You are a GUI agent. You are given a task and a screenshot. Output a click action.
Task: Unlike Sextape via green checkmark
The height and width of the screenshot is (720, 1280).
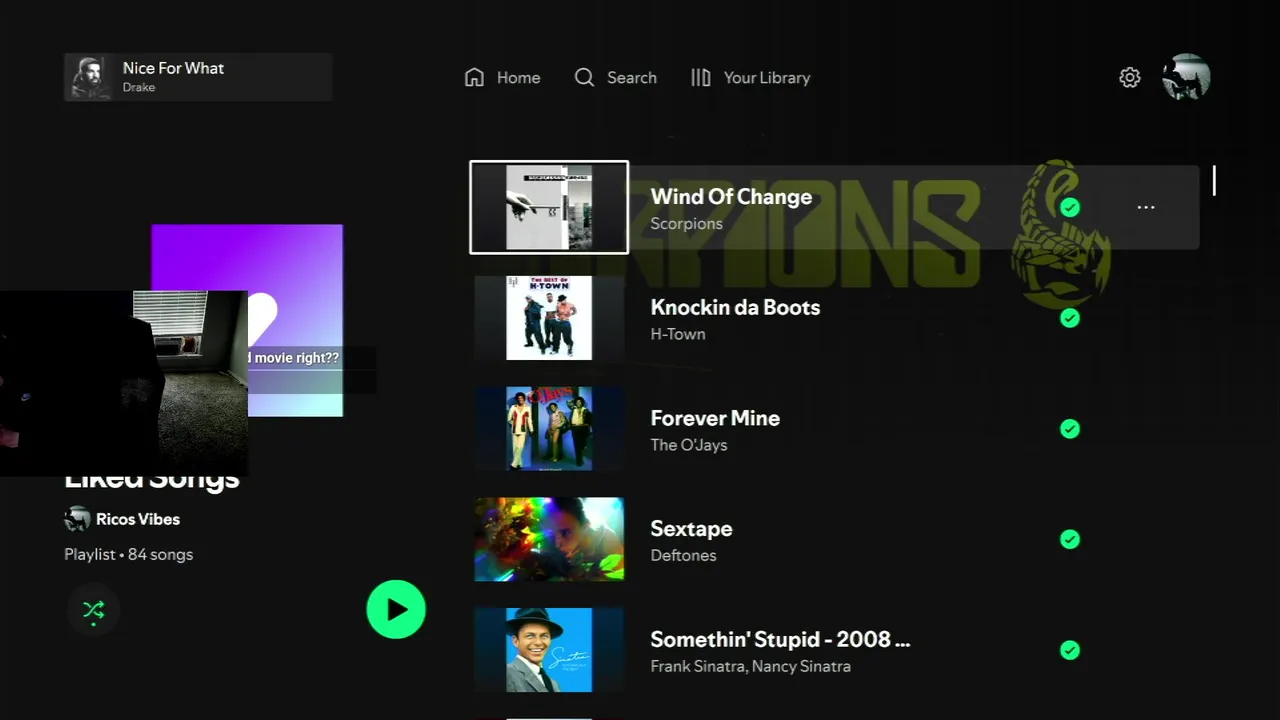pyautogui.click(x=1070, y=539)
